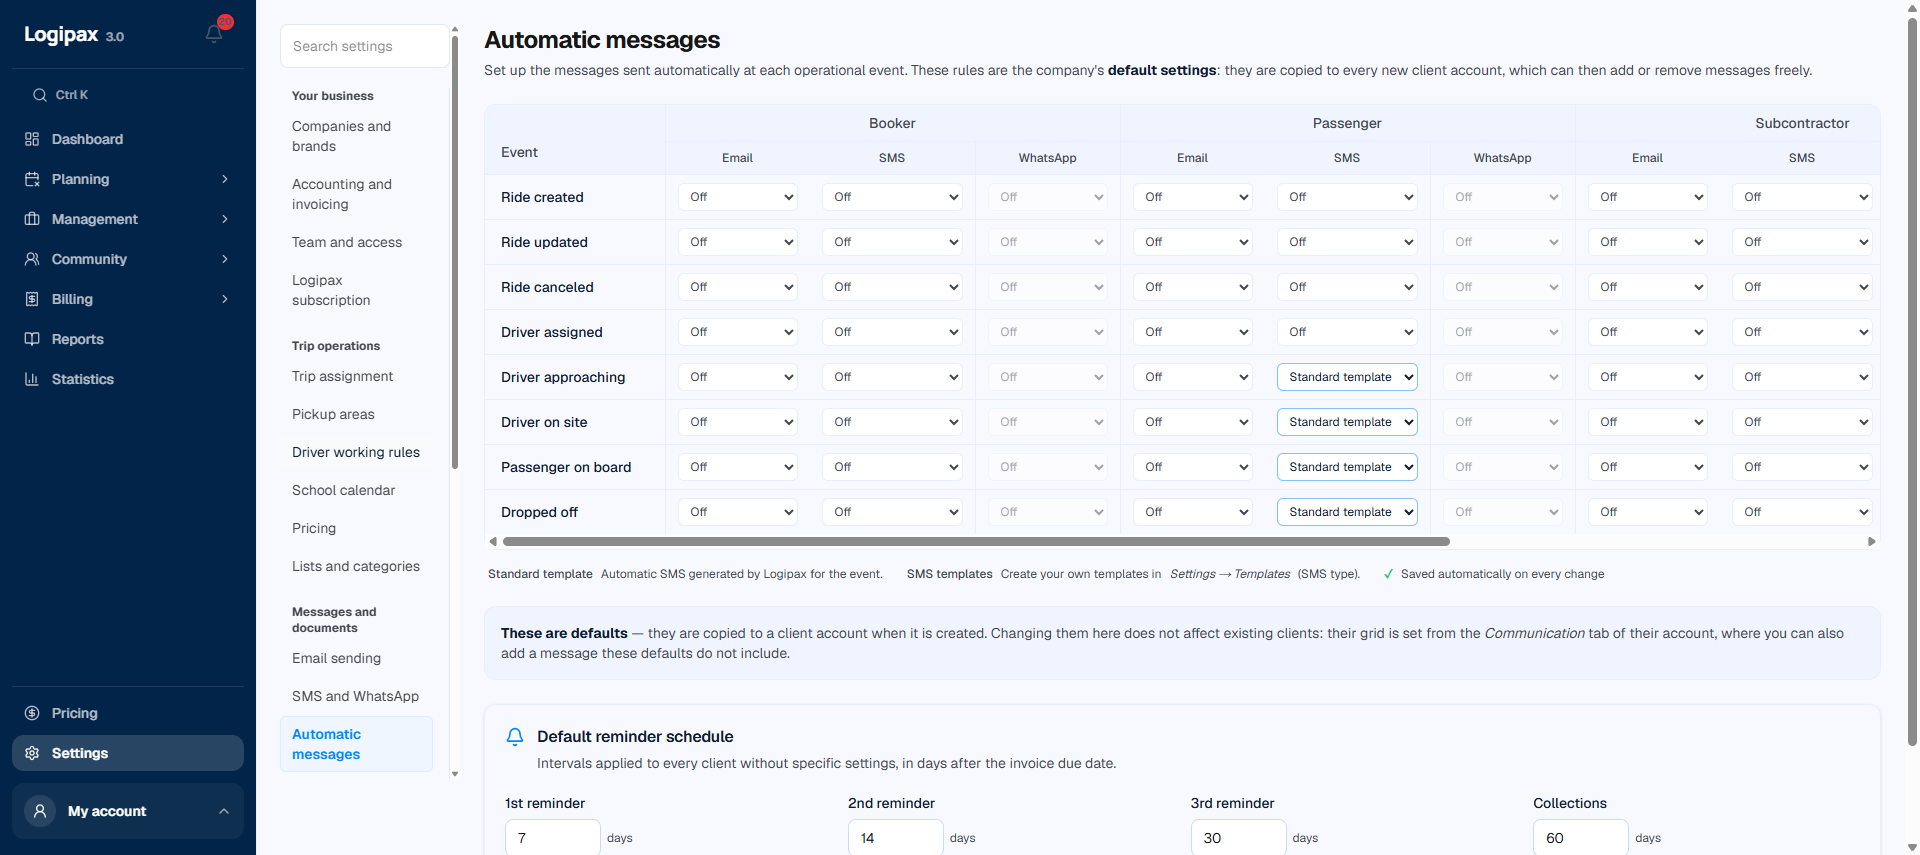Screen dimensions: 1920x855
Task: Click the Management briefcase icon
Action: (x=32, y=219)
